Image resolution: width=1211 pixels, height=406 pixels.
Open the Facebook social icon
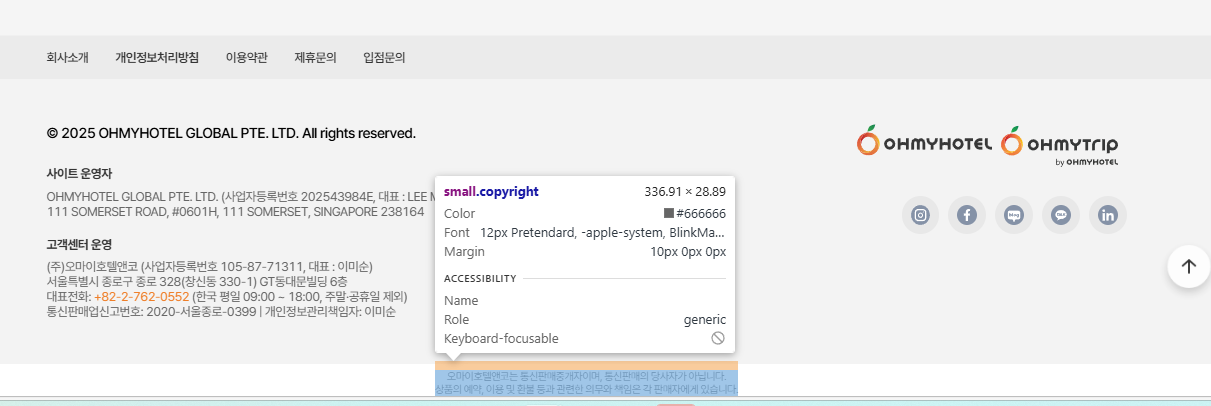[967, 215]
